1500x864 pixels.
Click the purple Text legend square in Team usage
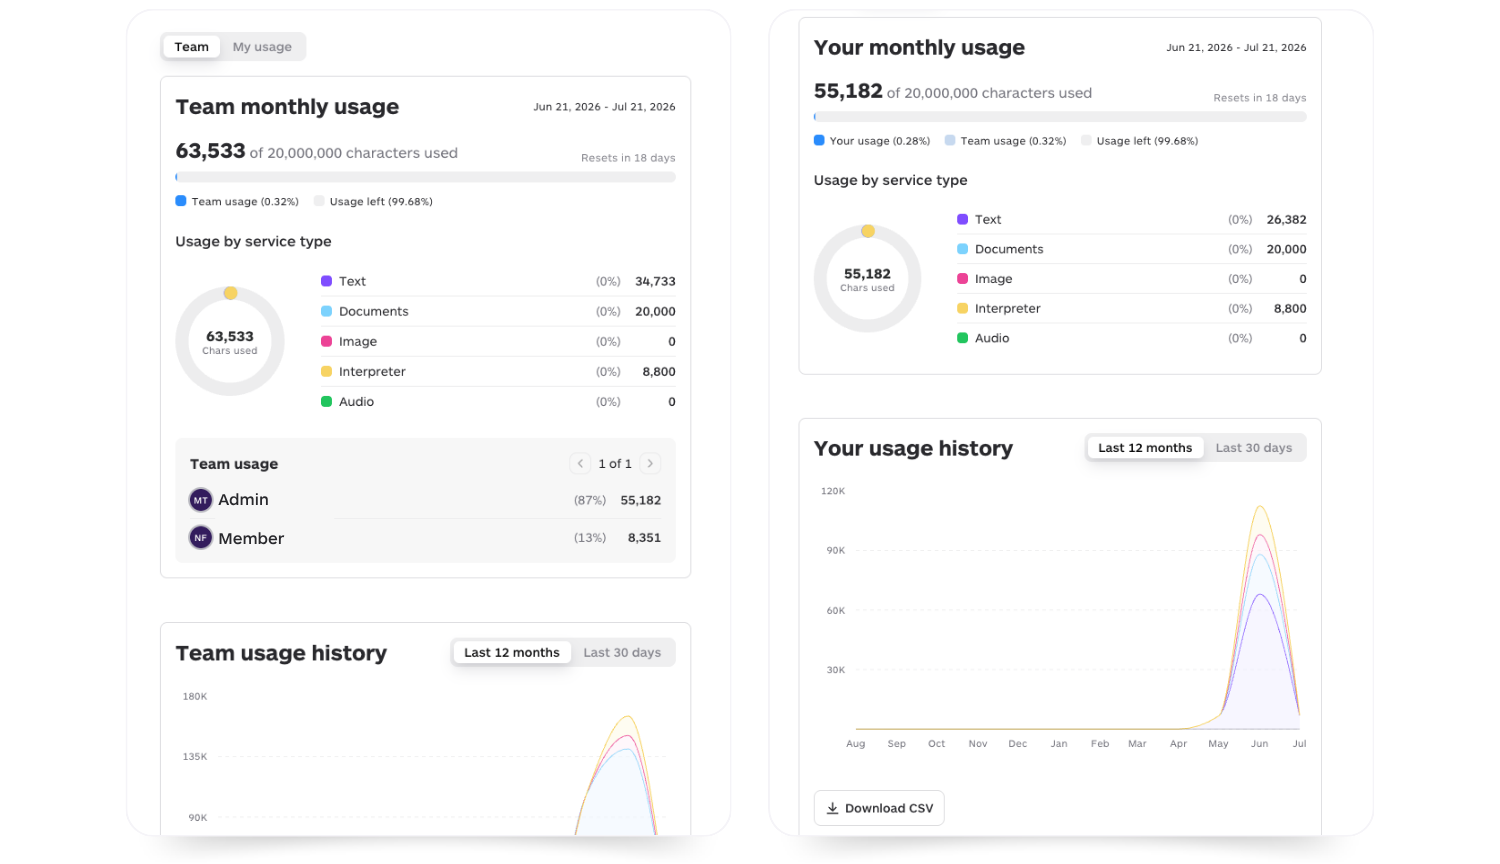pyautogui.click(x=326, y=281)
